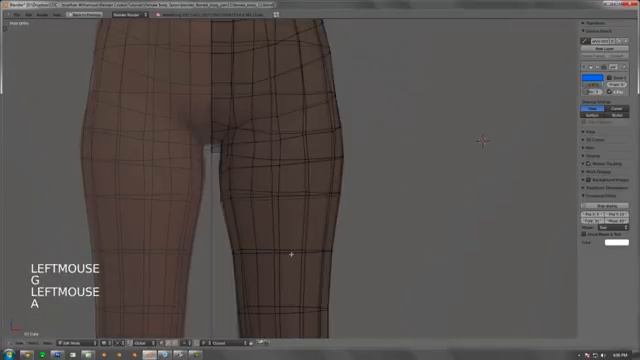Open the Render menu in top bar
Viewport: 640px width, 360px height.
[42, 15]
